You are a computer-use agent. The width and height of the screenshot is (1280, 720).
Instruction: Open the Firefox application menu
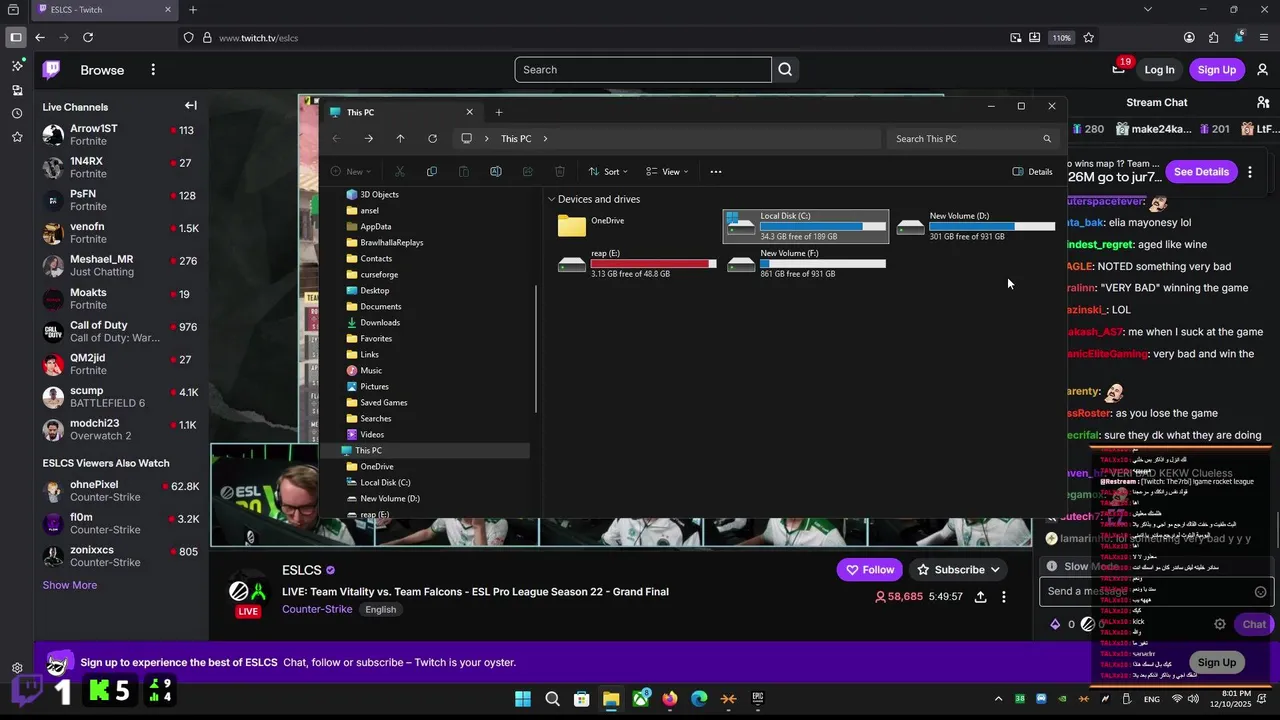tap(1264, 38)
